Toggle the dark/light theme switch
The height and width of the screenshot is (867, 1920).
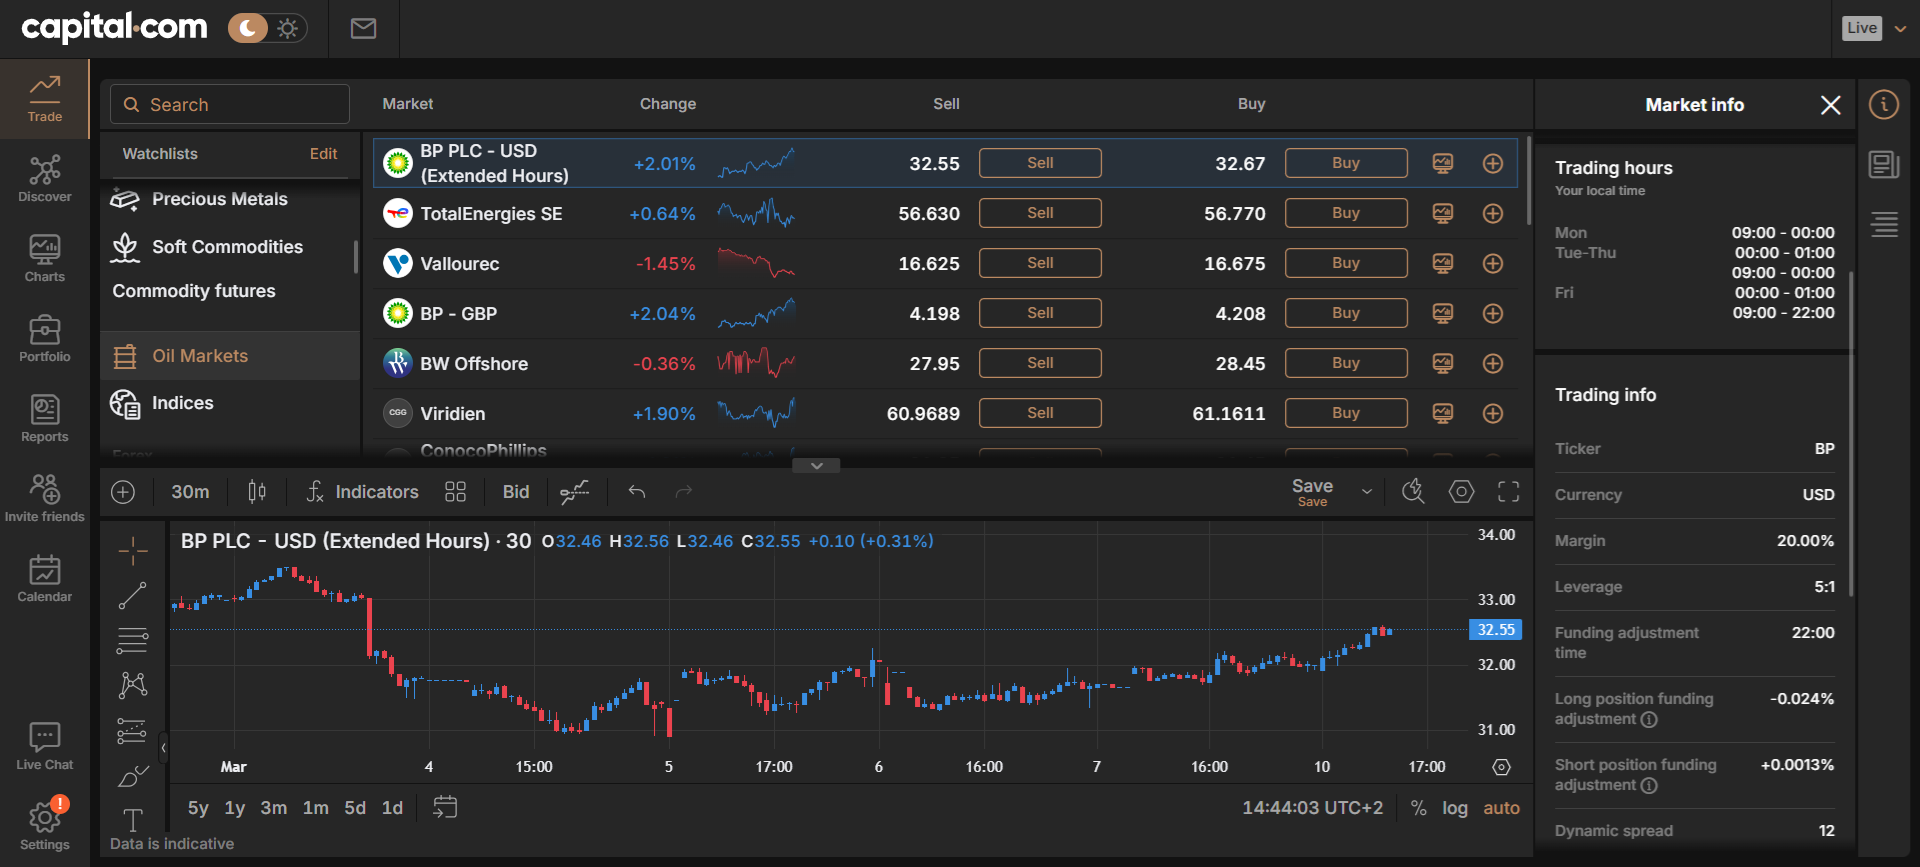click(x=267, y=28)
